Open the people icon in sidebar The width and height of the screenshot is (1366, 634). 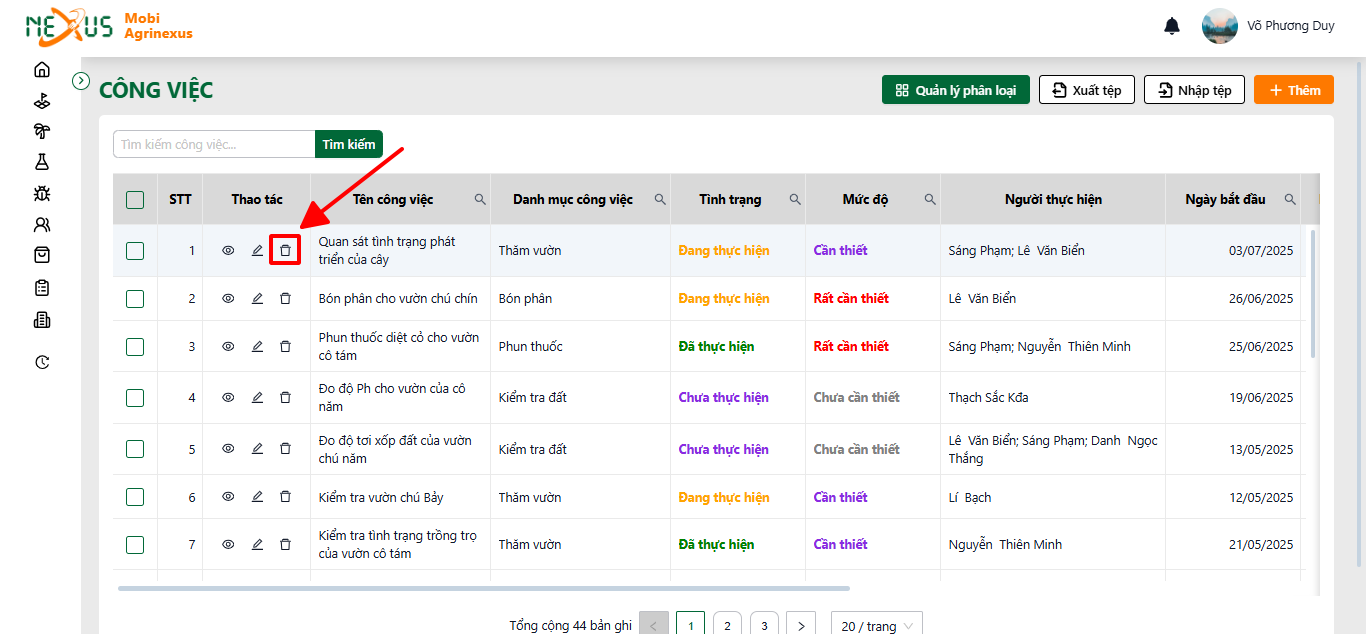[x=41, y=224]
